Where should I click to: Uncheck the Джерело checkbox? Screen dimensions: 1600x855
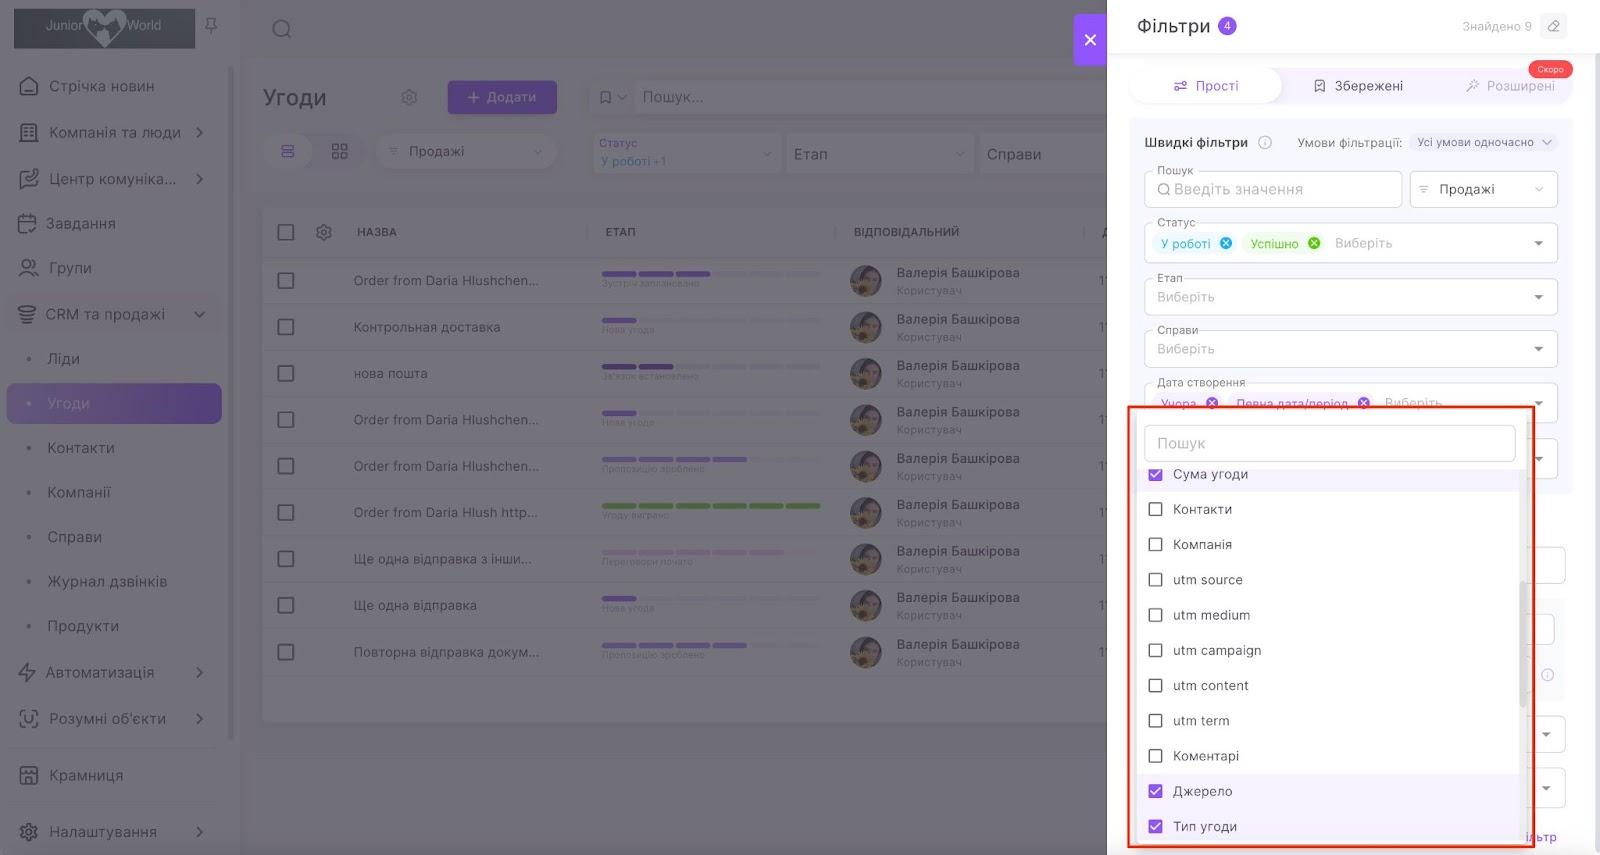tap(1155, 791)
